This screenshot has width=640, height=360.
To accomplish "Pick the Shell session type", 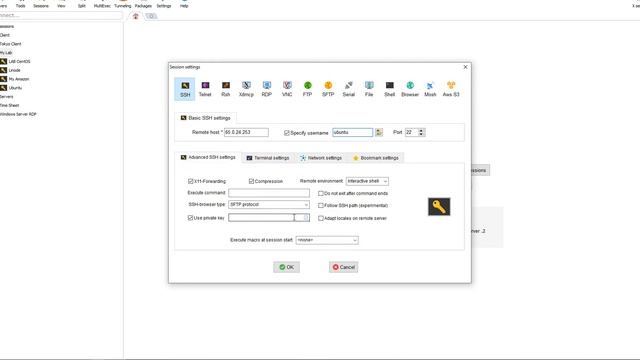I will (389, 89).
